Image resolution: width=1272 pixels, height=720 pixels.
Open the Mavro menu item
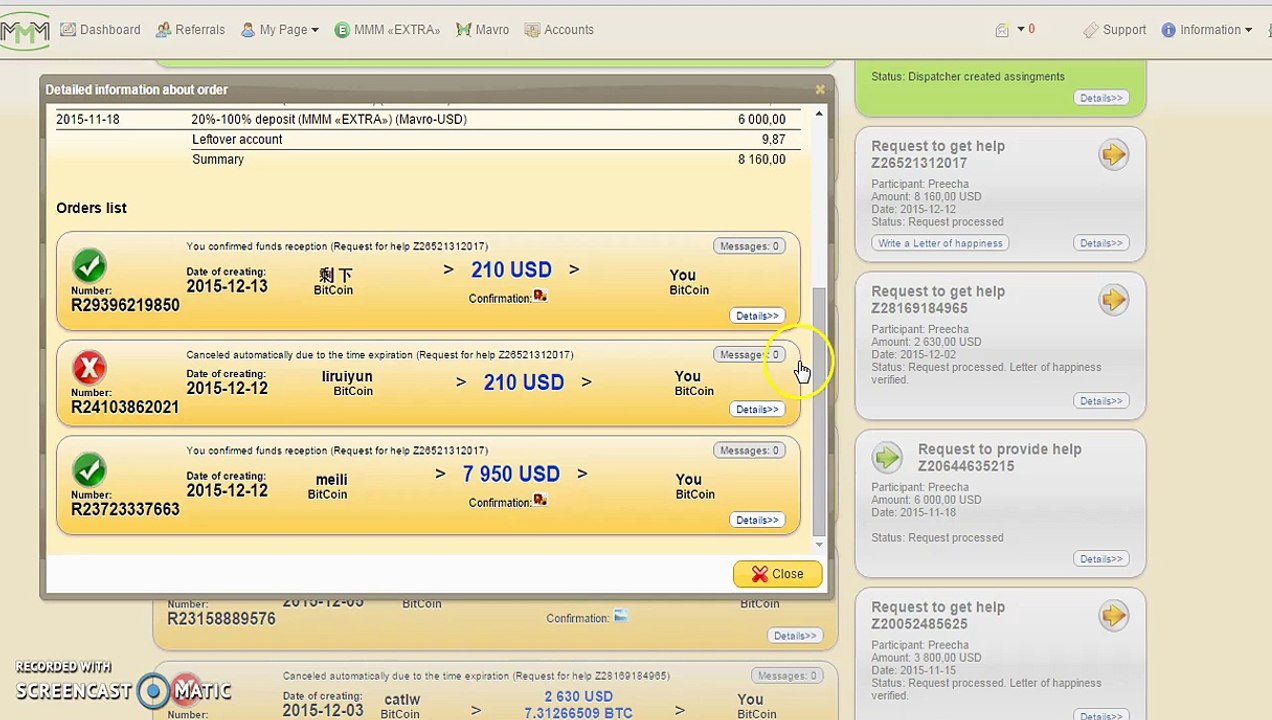click(x=482, y=30)
